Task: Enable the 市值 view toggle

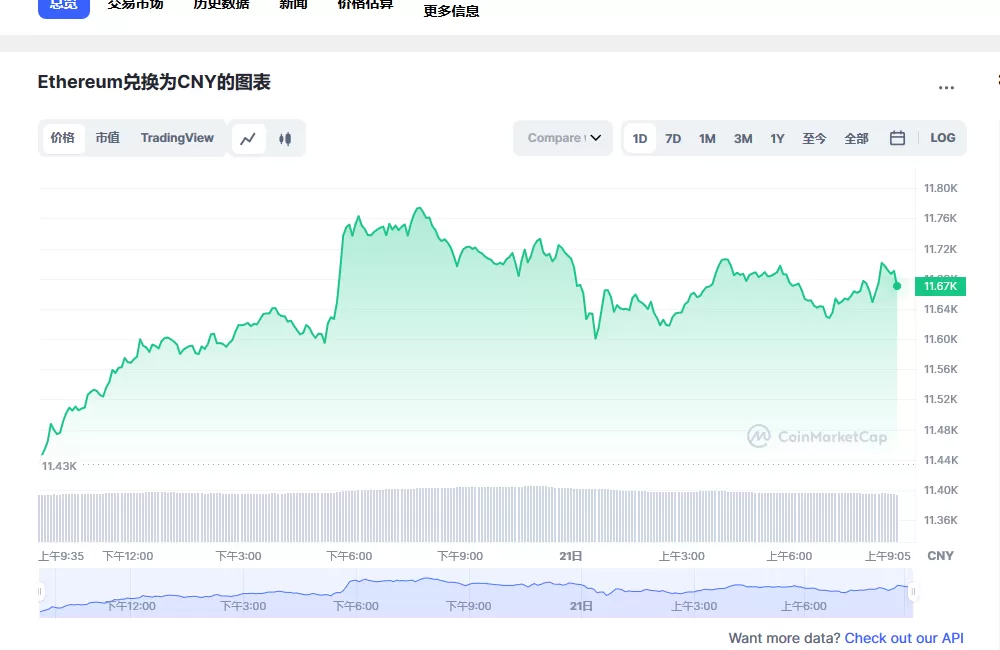Action: coord(107,138)
